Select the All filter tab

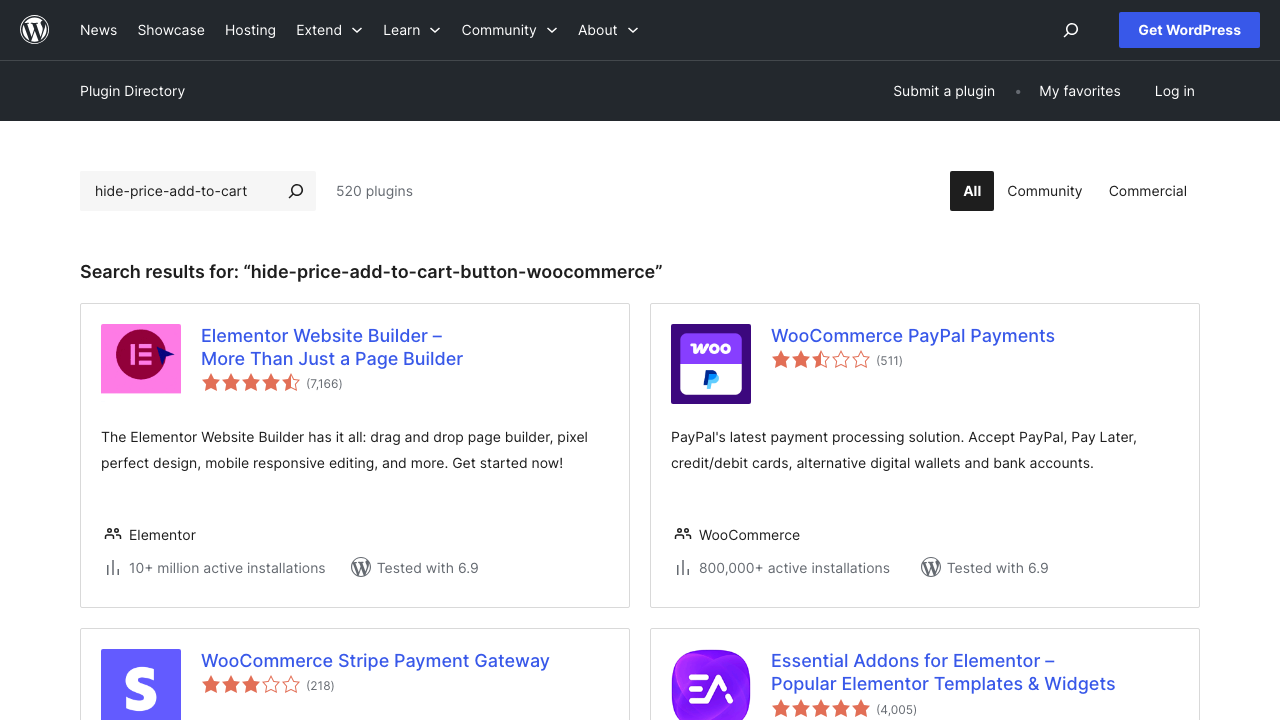971,190
